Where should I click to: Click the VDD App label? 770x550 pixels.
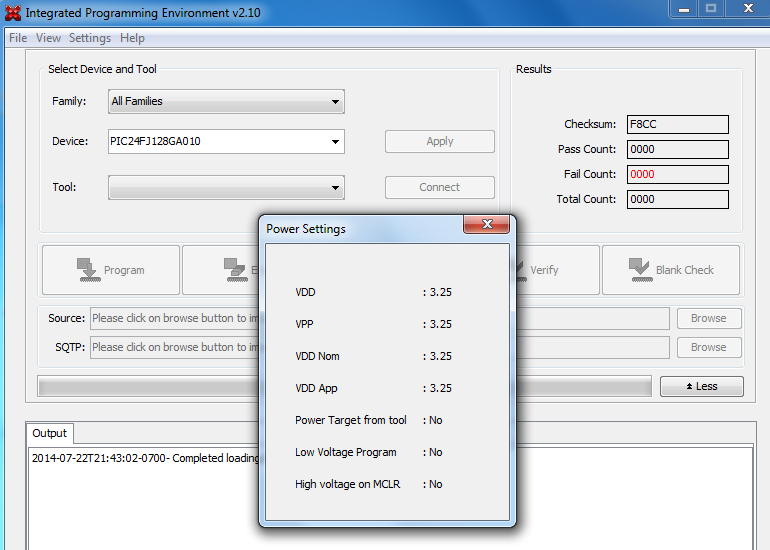point(316,388)
